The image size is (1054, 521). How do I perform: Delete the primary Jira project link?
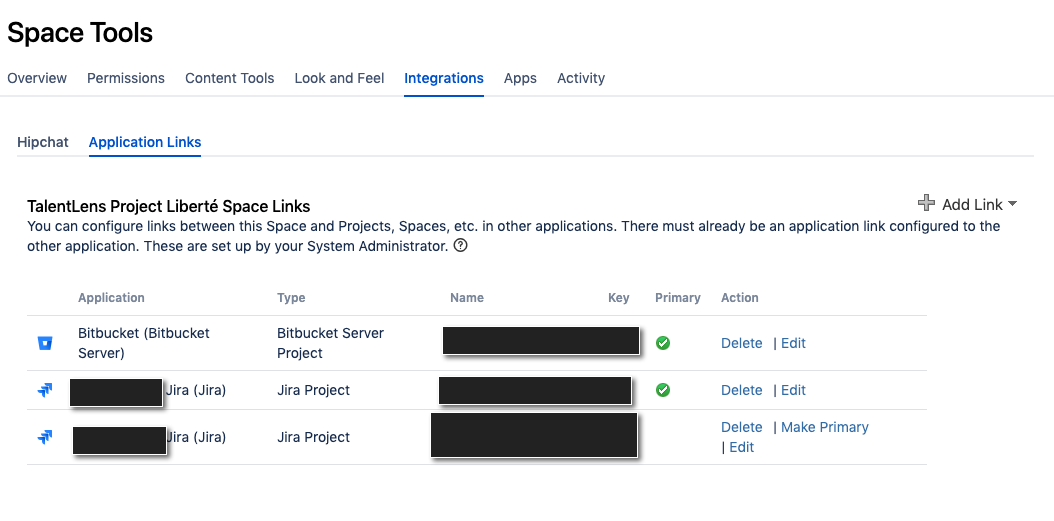741,390
